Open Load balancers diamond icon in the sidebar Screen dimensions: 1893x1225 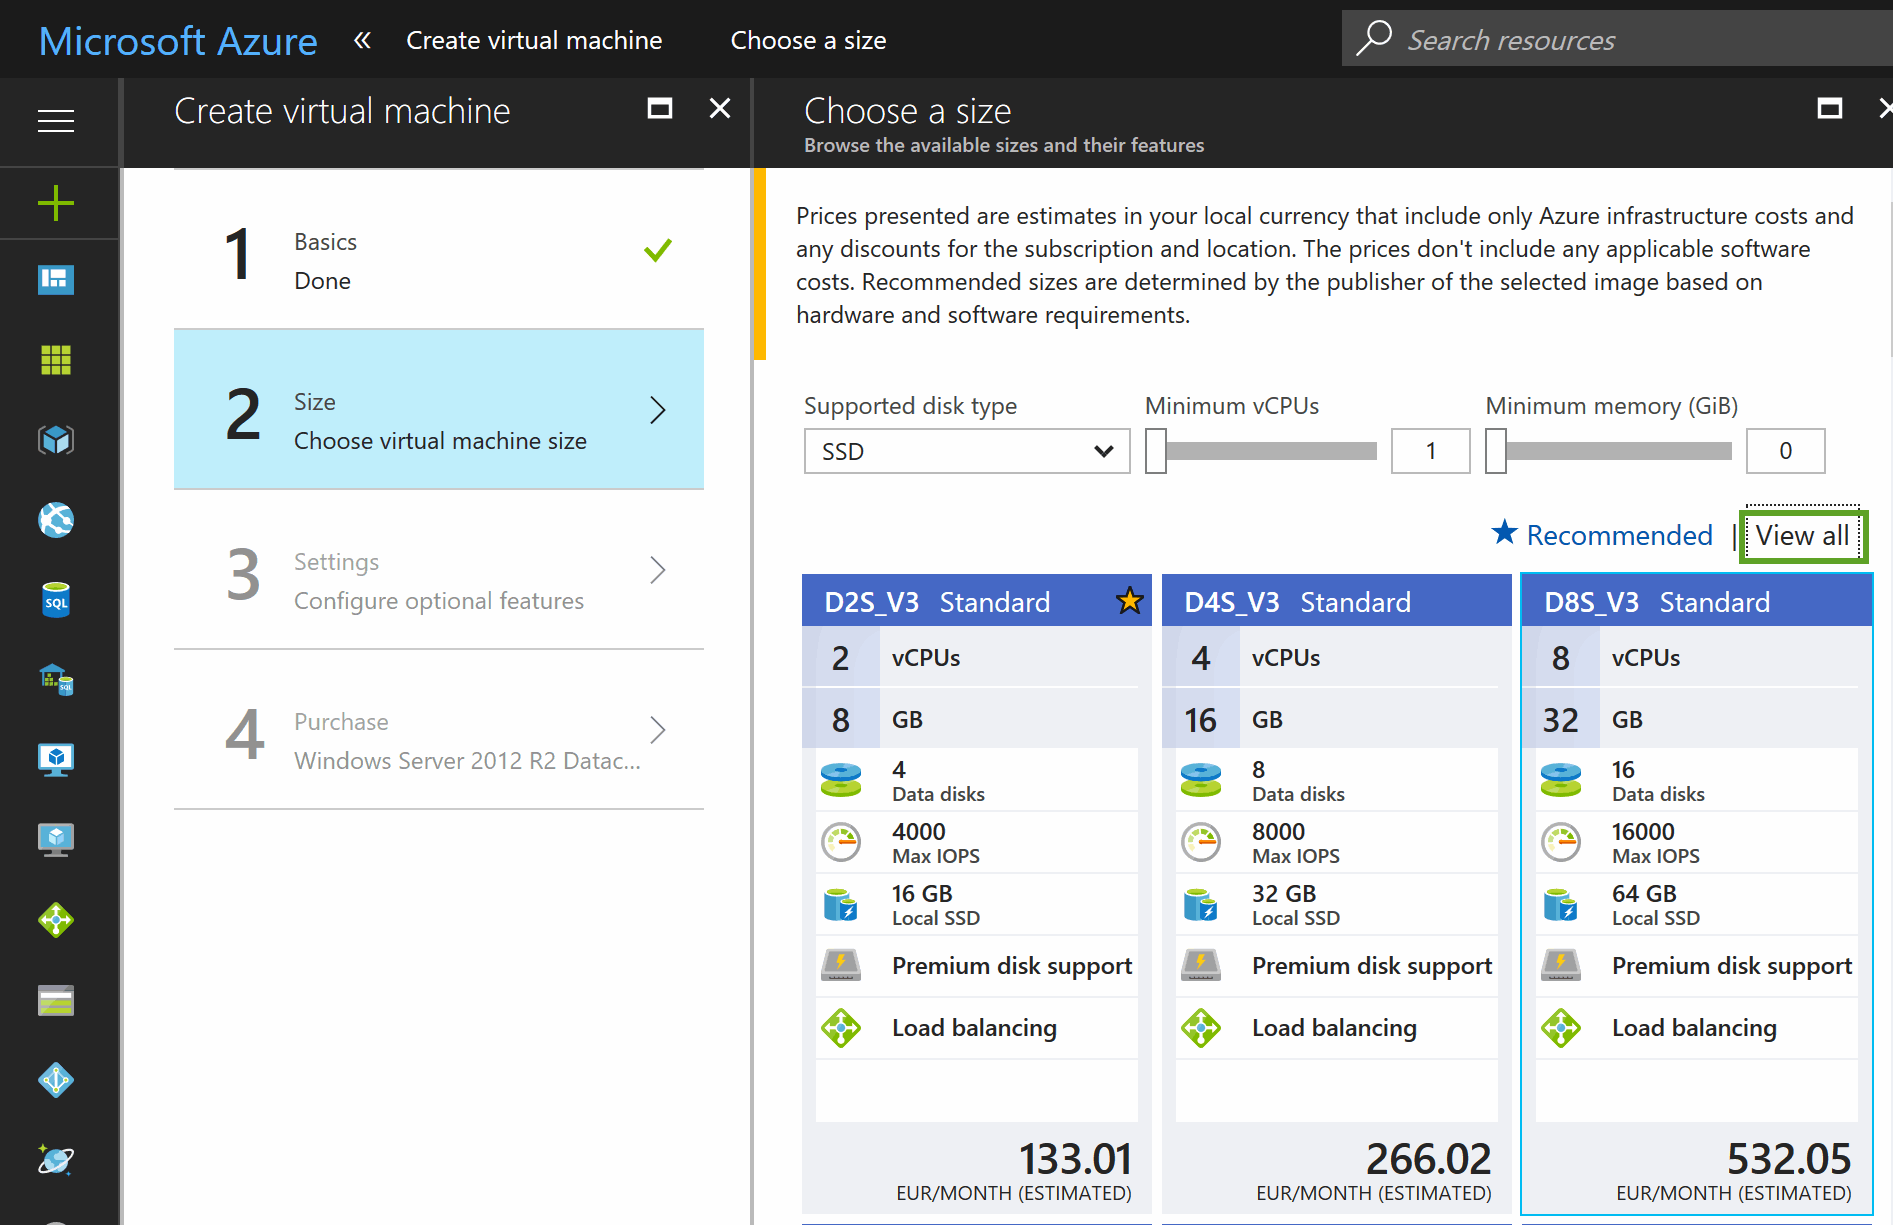click(56, 919)
